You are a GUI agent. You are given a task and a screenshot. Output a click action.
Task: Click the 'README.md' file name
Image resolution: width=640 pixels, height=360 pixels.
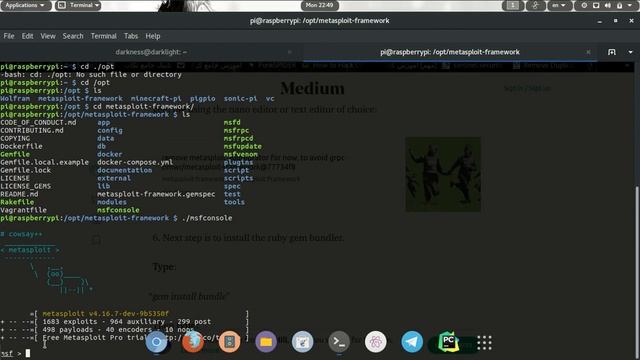point(19,194)
